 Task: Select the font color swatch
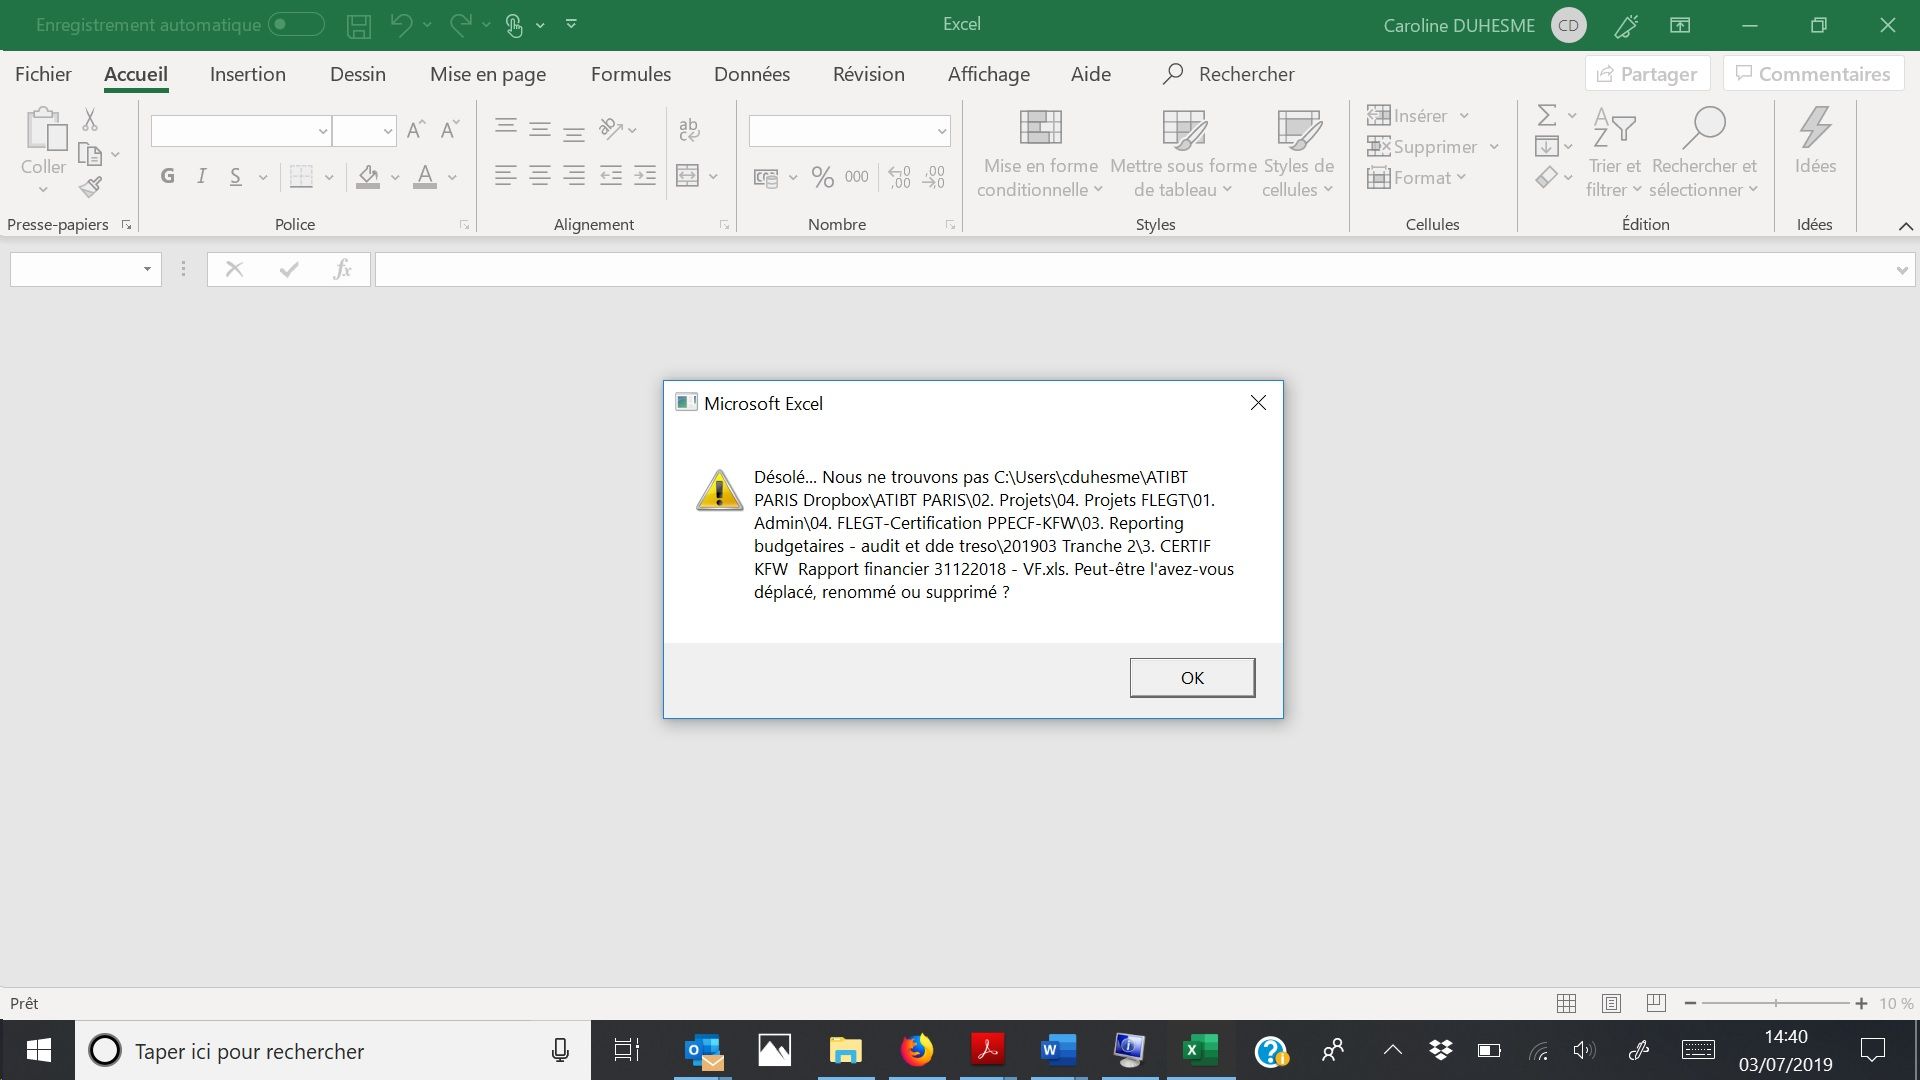425,182
